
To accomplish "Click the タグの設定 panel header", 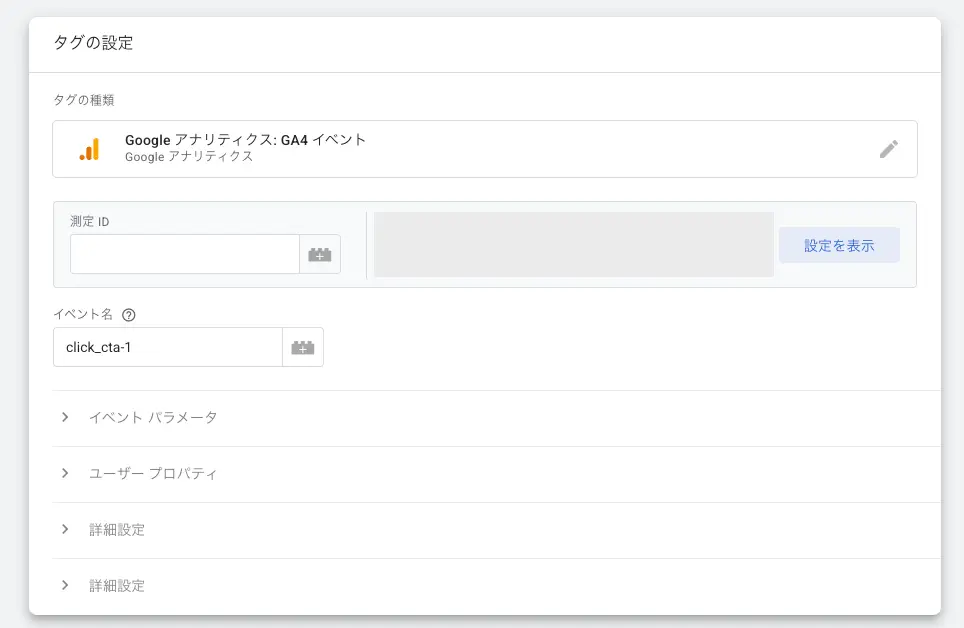I will pyautogui.click(x=93, y=43).
